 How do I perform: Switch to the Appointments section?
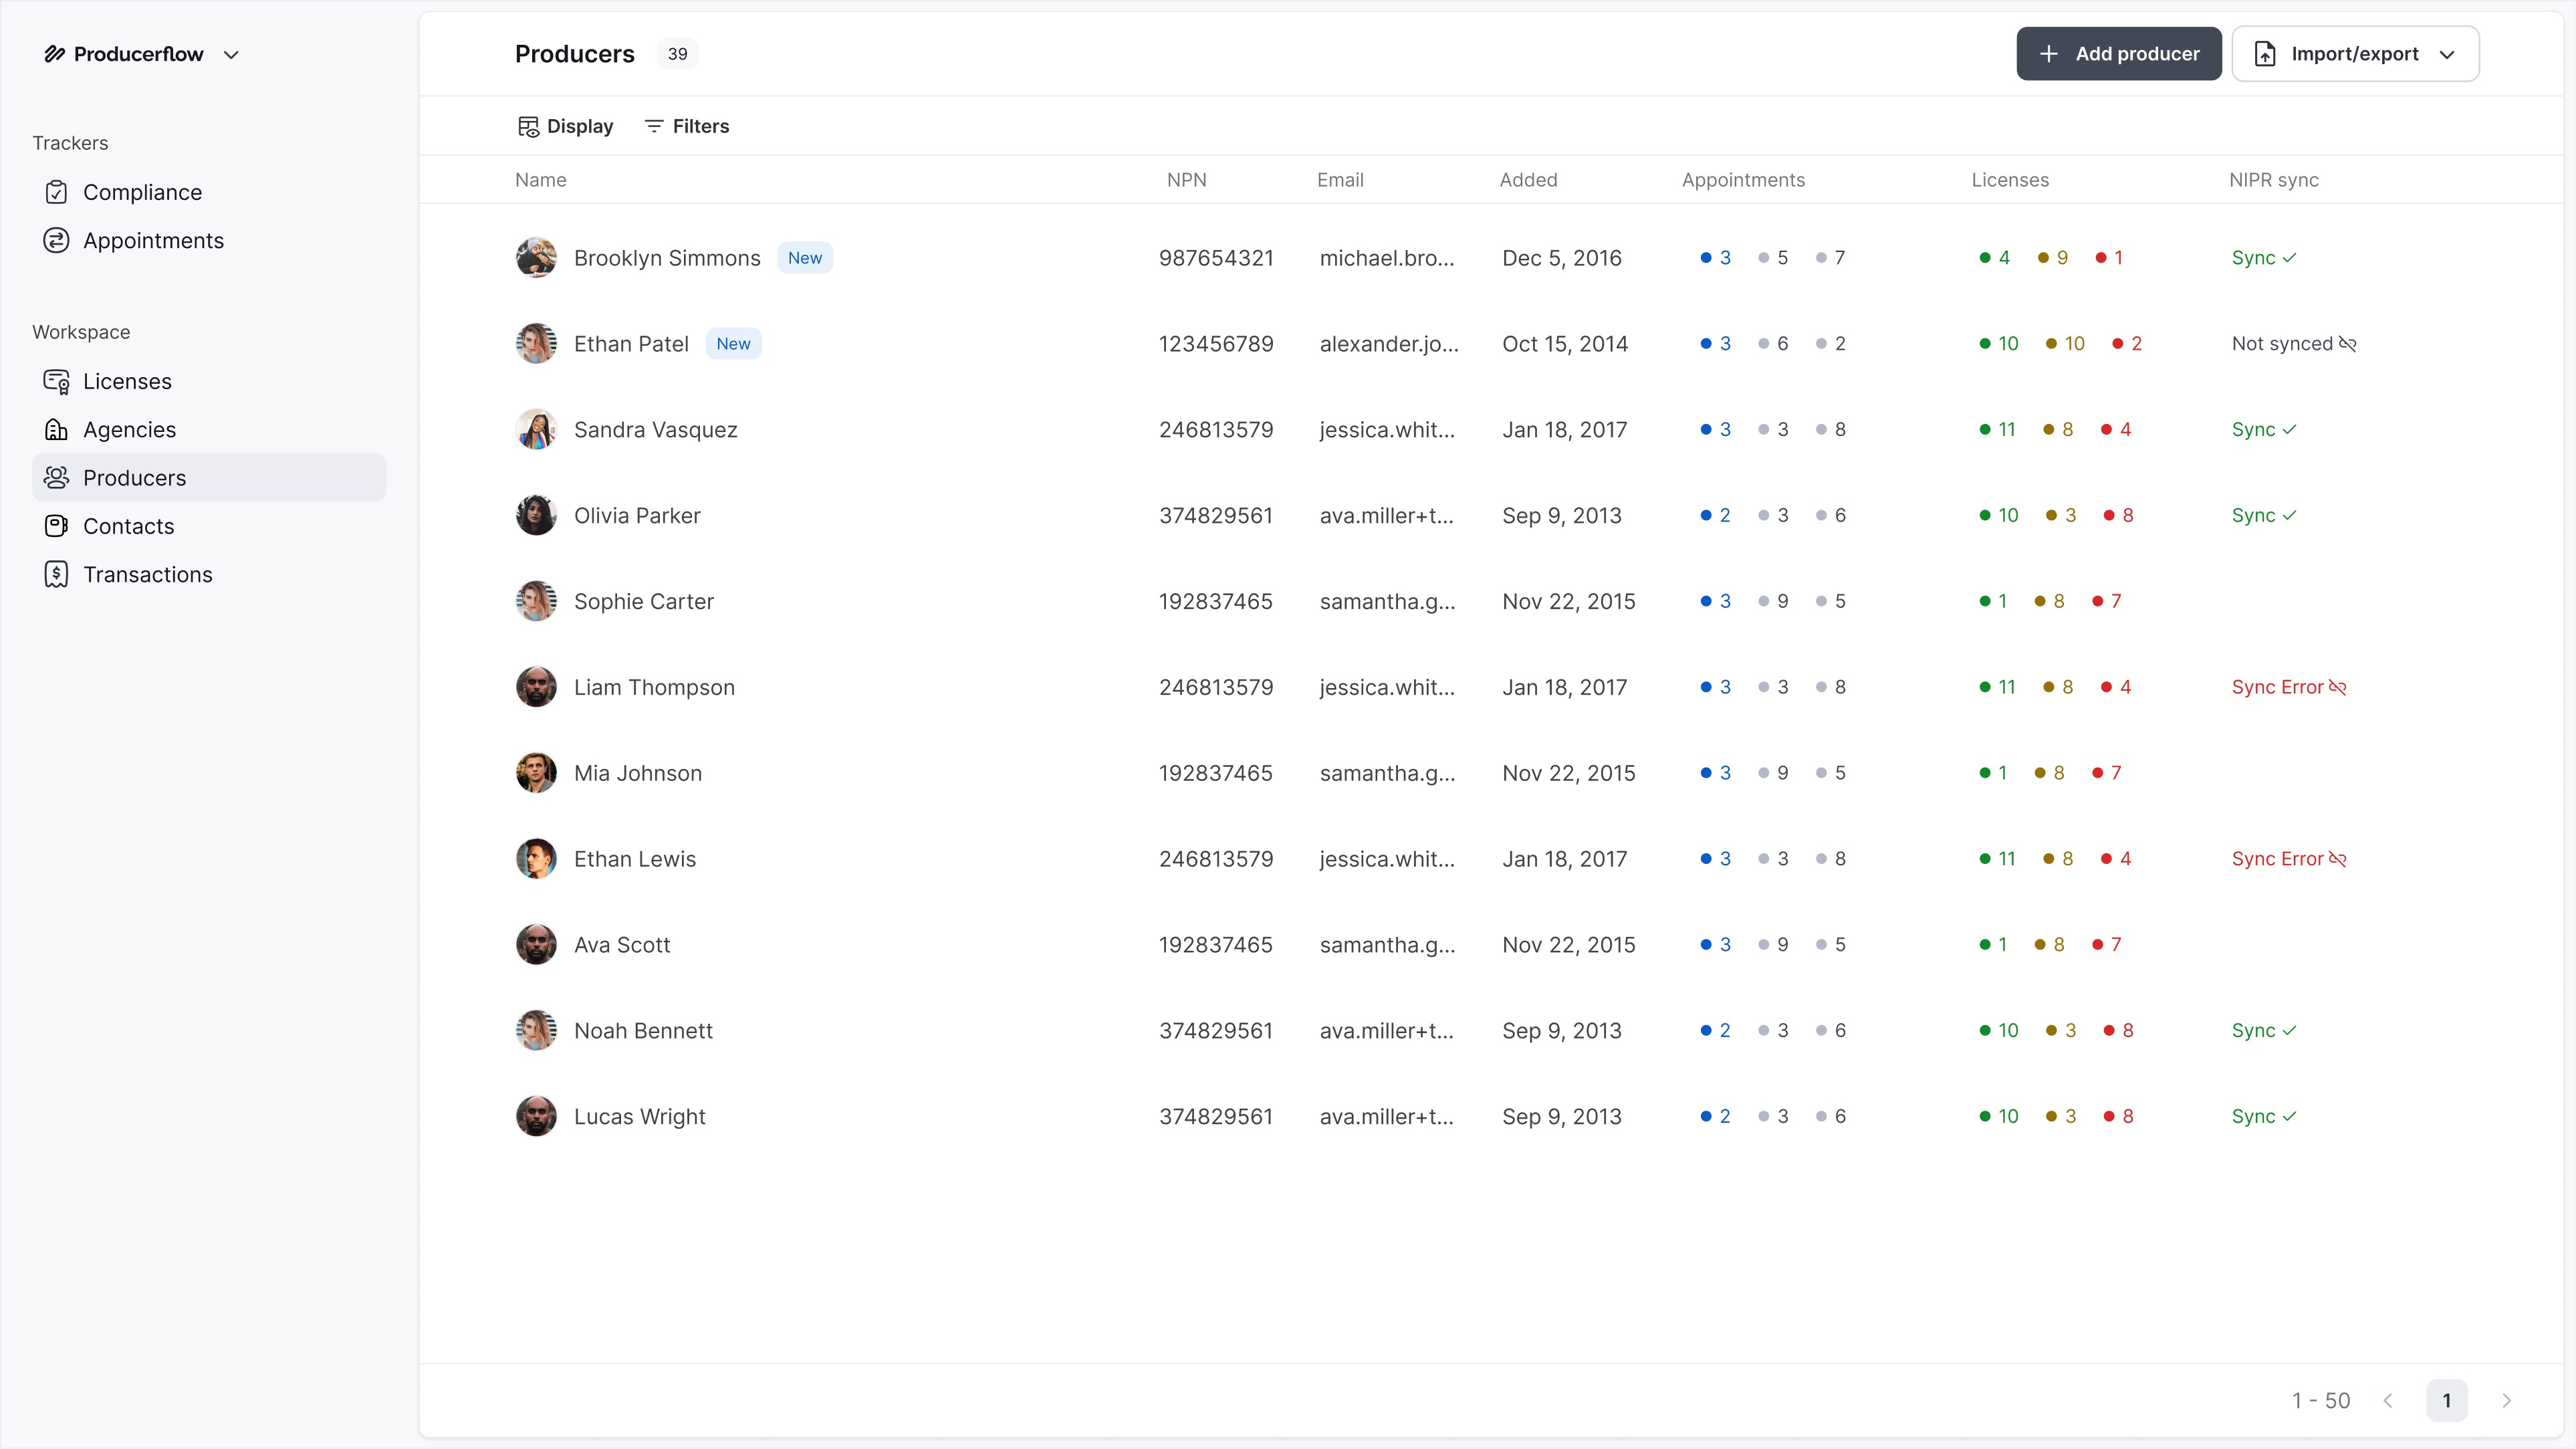153,240
